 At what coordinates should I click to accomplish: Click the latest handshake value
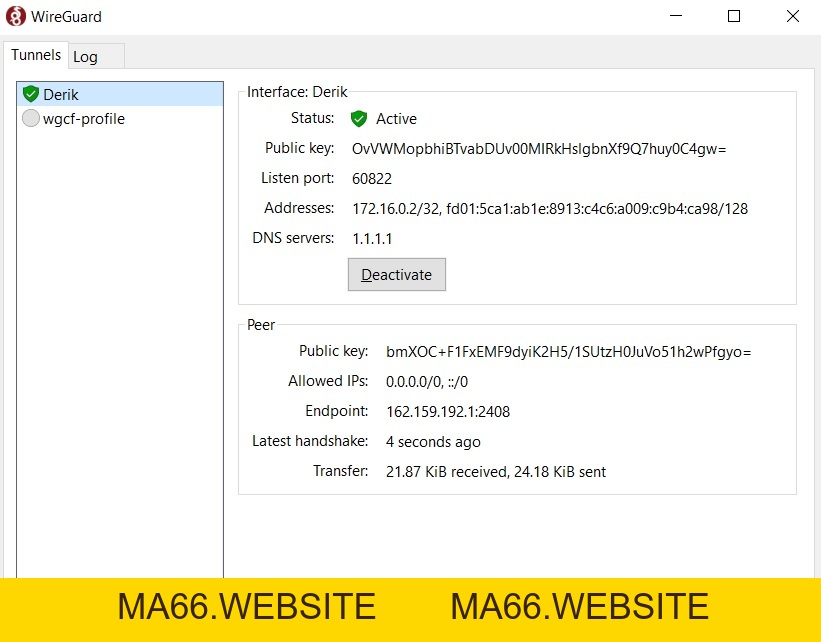433,442
